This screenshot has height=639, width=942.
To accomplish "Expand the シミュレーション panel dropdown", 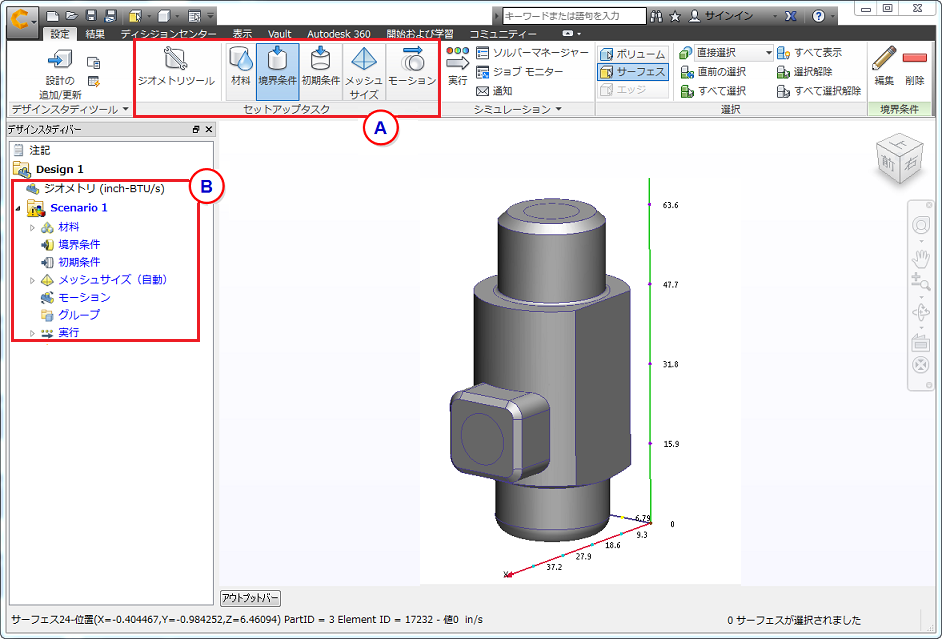I will click(x=559, y=109).
